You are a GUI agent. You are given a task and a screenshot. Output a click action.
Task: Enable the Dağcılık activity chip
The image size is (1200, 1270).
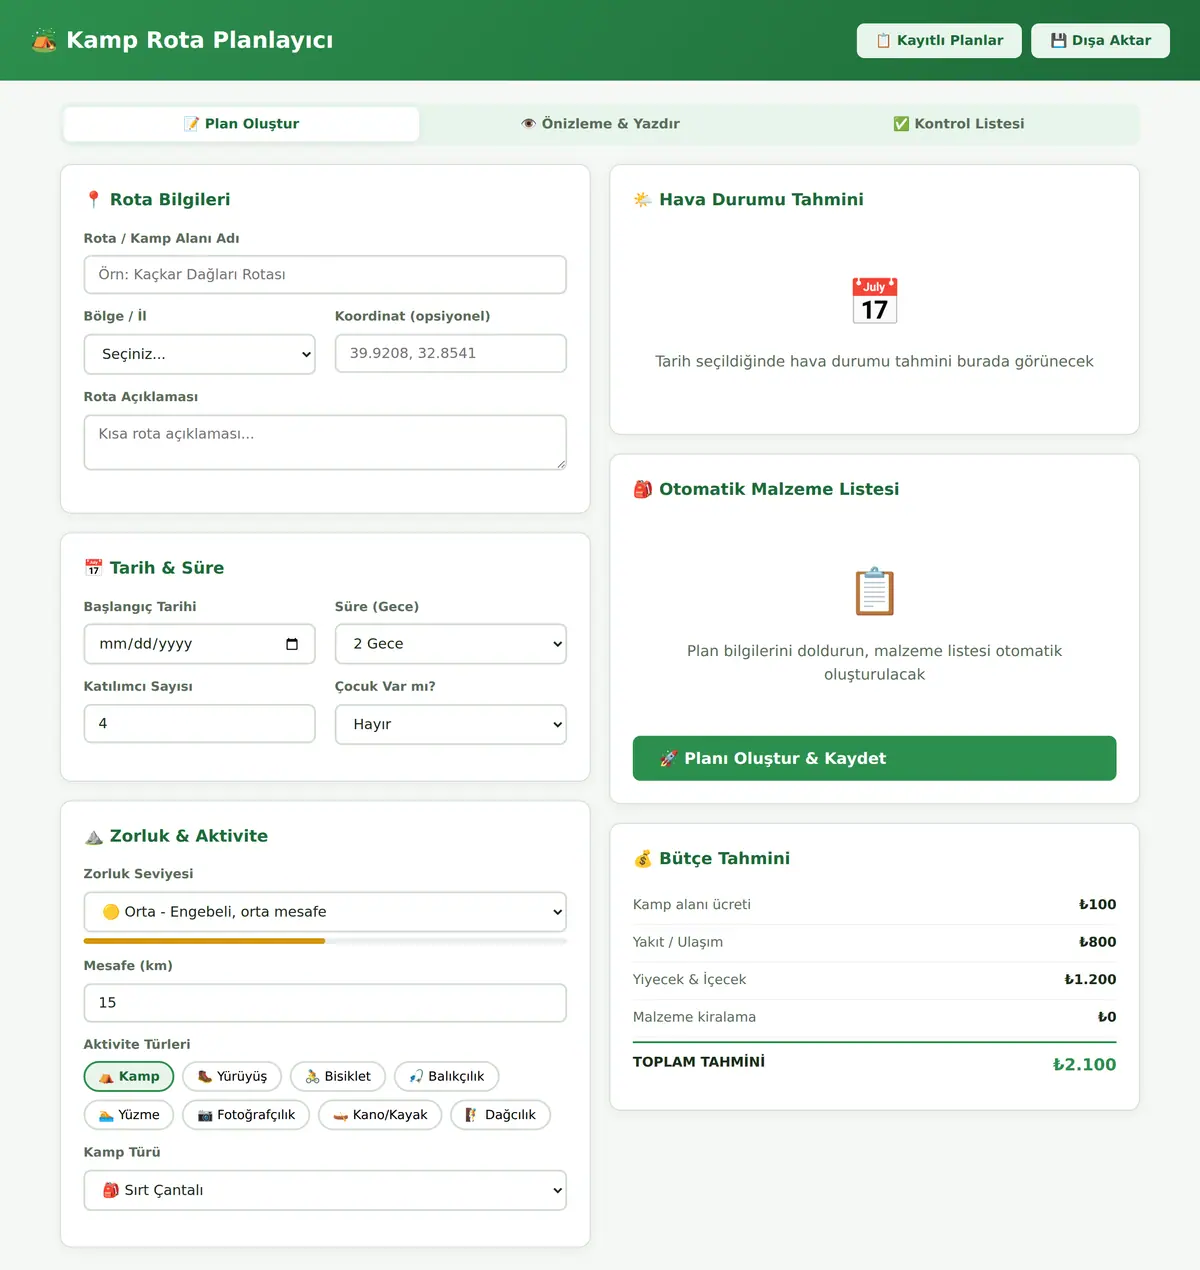(x=500, y=1115)
